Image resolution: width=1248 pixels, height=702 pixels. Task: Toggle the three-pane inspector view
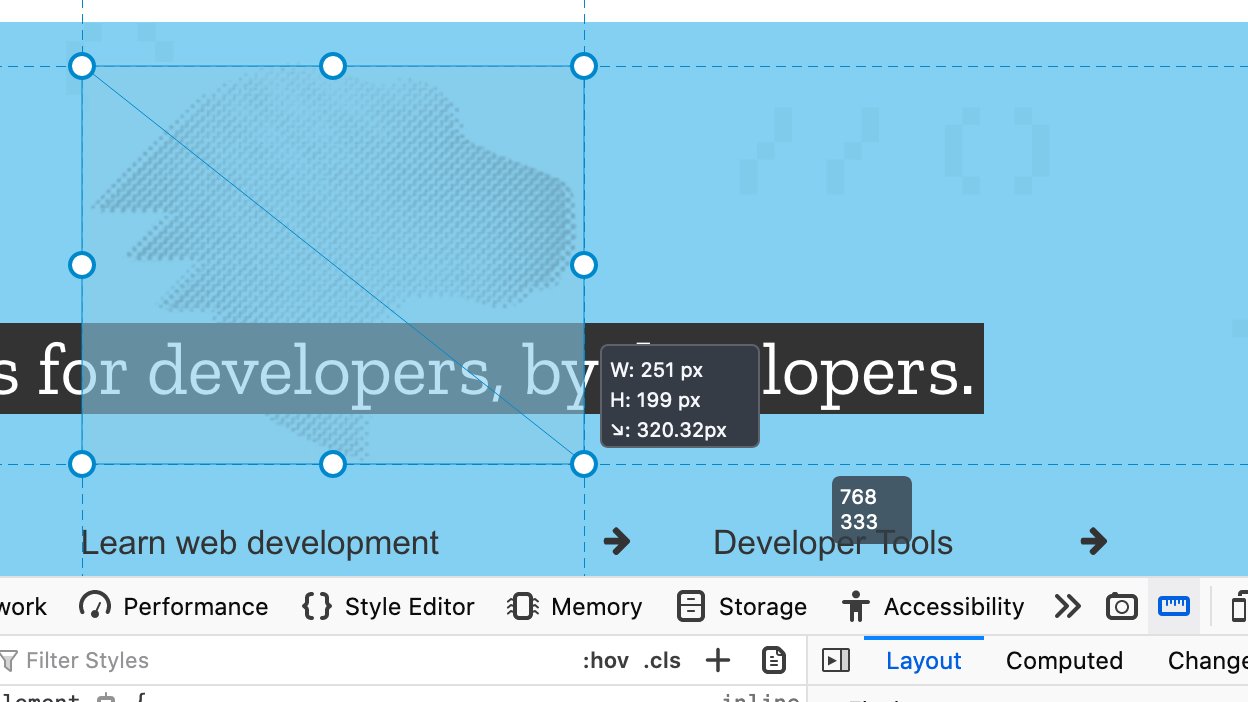[836, 660]
